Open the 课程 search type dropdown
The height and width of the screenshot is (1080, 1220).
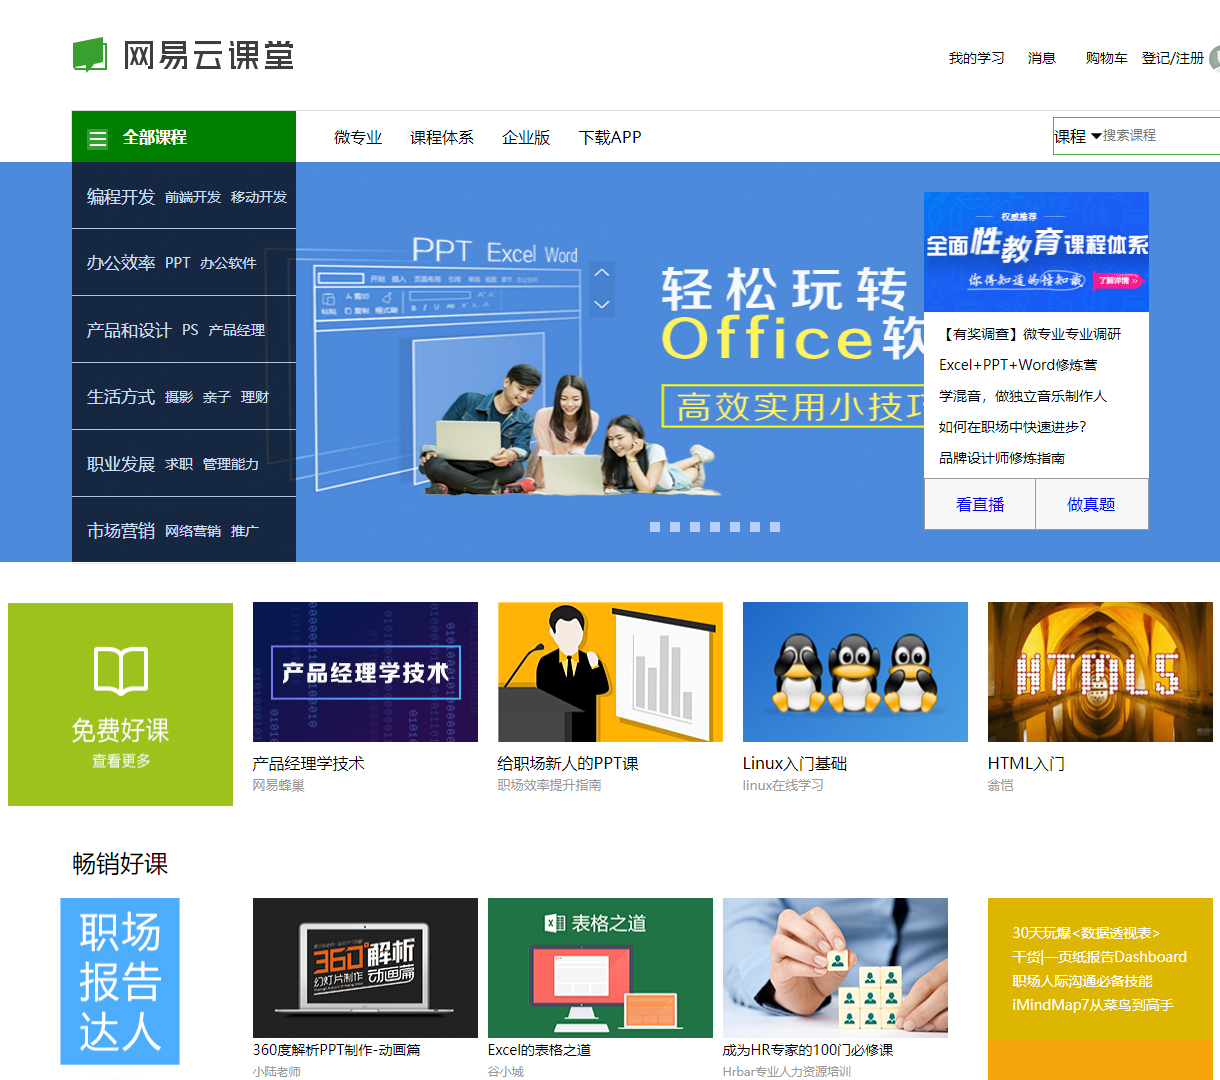[1074, 136]
